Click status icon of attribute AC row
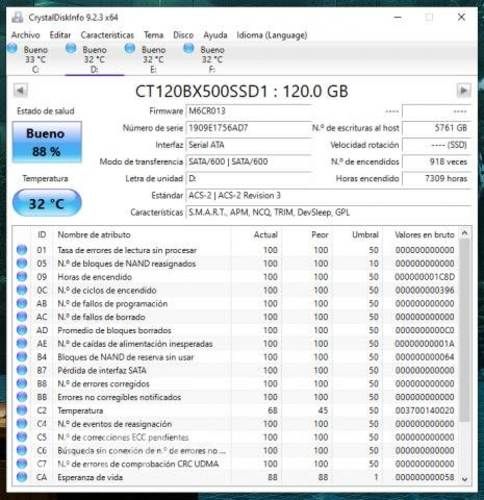The height and width of the screenshot is (500, 484). [22, 317]
